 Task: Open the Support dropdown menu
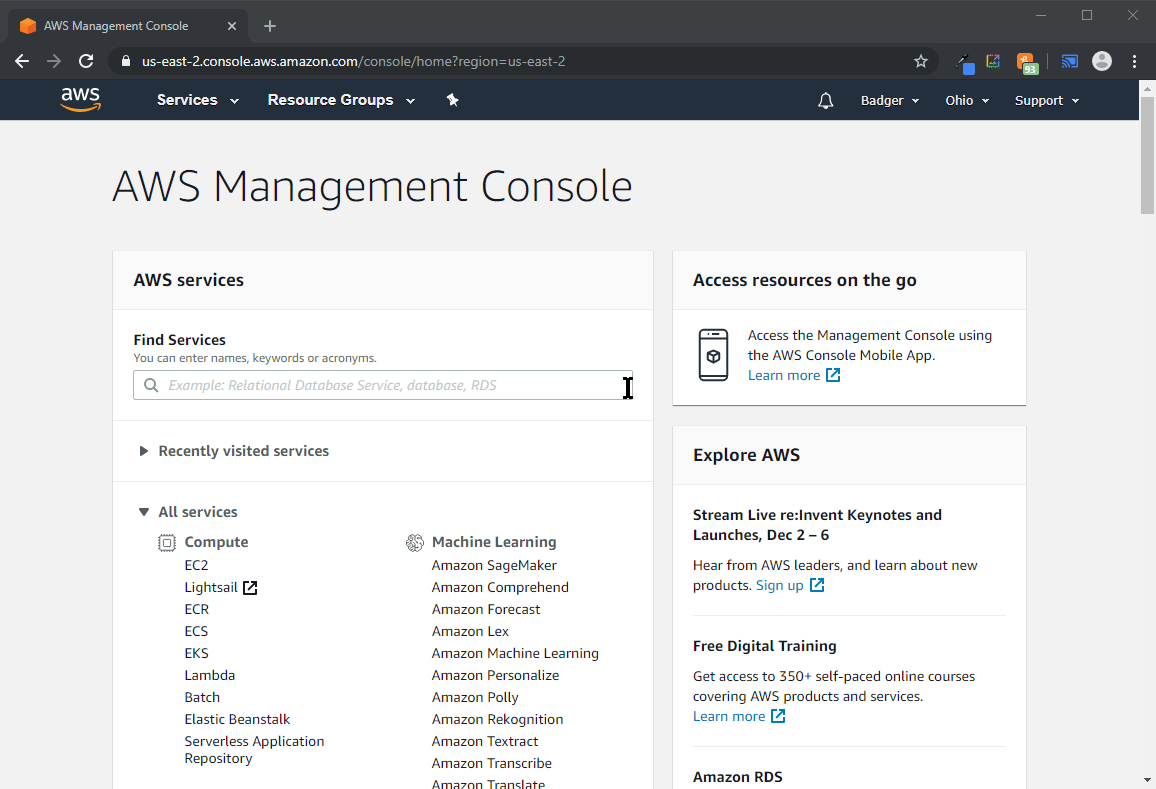click(x=1047, y=100)
